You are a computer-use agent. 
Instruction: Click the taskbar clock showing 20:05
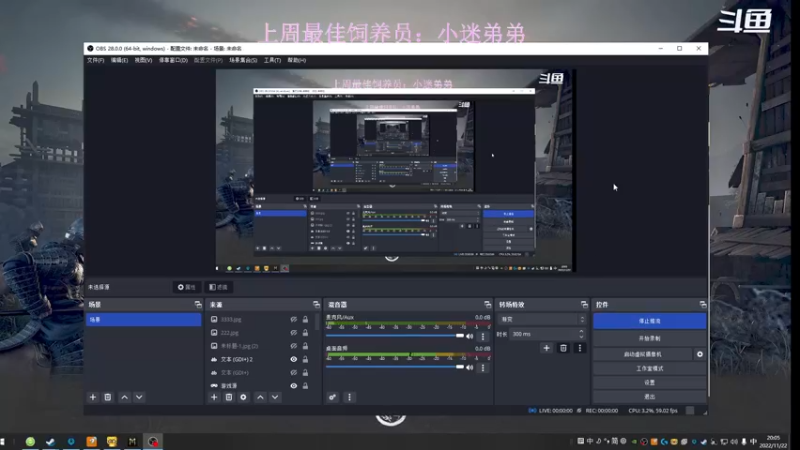(773, 441)
